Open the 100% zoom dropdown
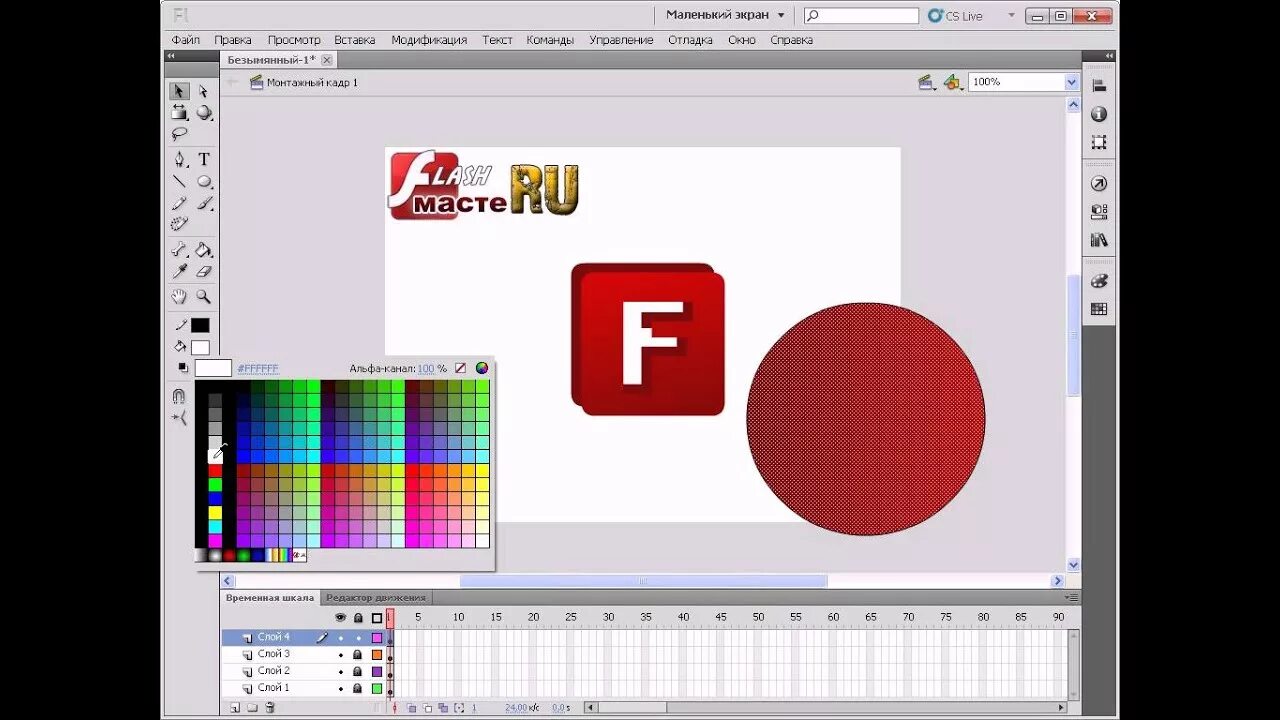 (x=1072, y=82)
